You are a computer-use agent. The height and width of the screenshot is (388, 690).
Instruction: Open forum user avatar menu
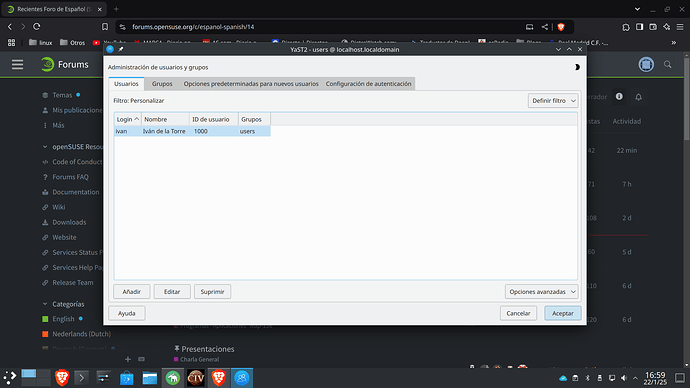tap(646, 65)
